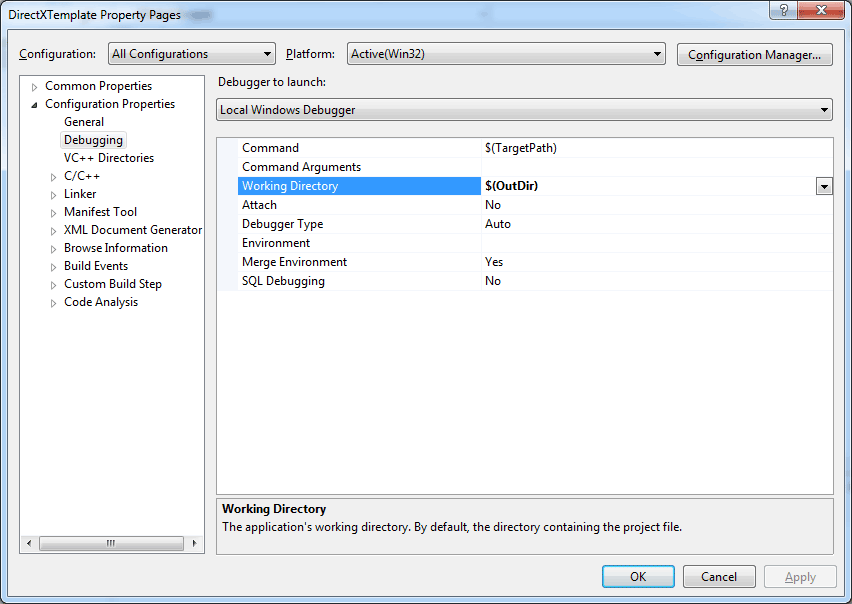Click the empty Environment value field
Viewport: 852px width, 604px height.
click(x=657, y=243)
